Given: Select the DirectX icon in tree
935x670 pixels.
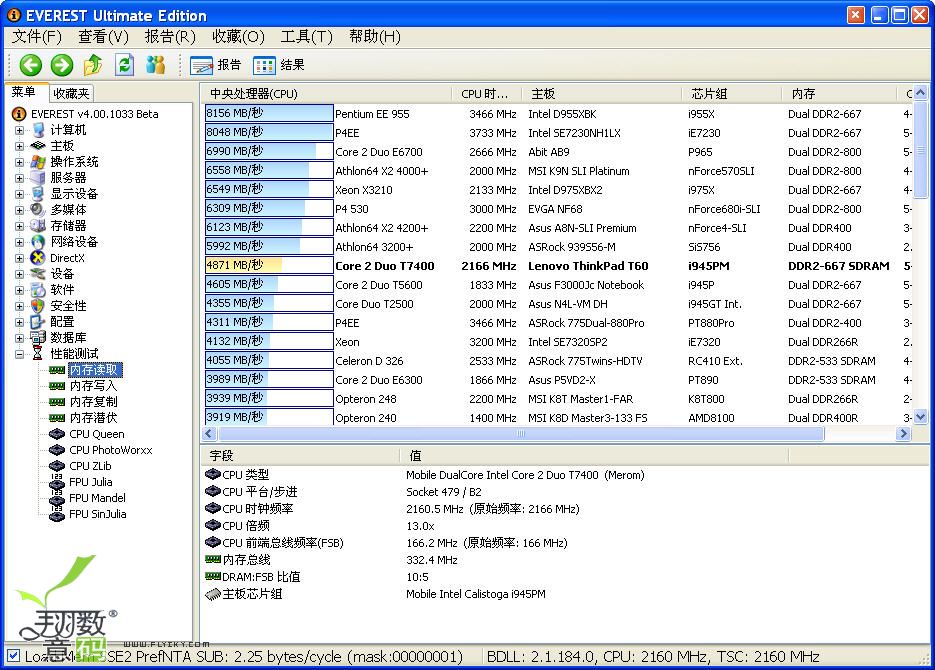Looking at the screenshot, I should 38,258.
